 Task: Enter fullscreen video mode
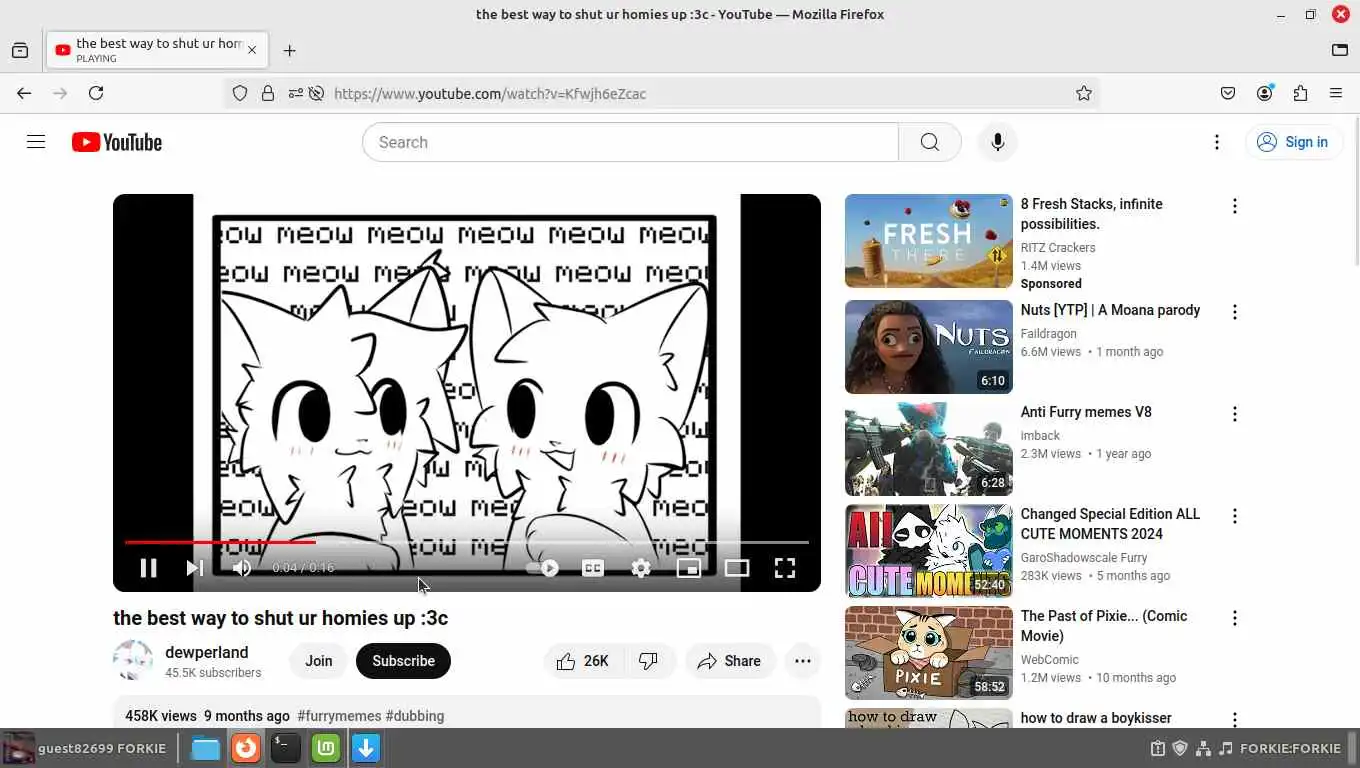pos(785,568)
